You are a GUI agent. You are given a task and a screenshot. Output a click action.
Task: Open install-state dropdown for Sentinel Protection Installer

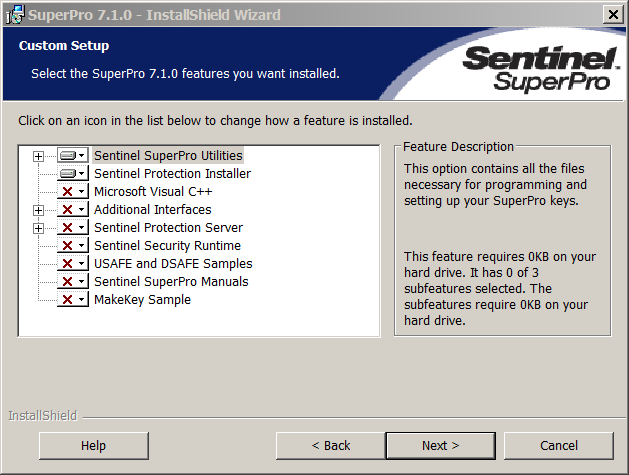[73, 174]
